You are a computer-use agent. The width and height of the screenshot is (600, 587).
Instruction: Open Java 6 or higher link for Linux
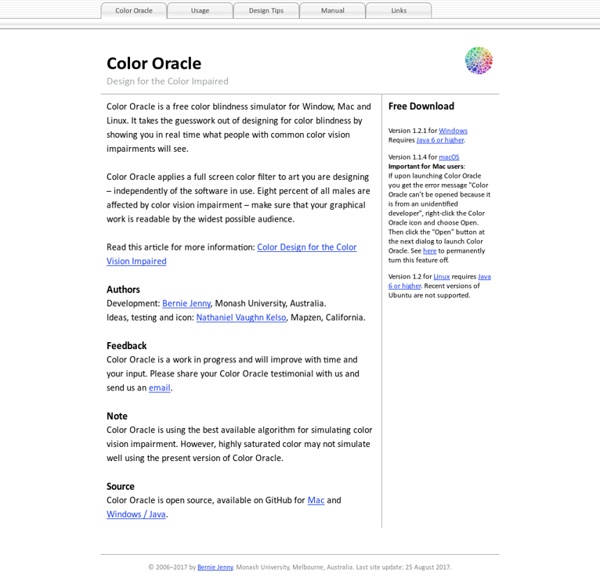point(440,281)
